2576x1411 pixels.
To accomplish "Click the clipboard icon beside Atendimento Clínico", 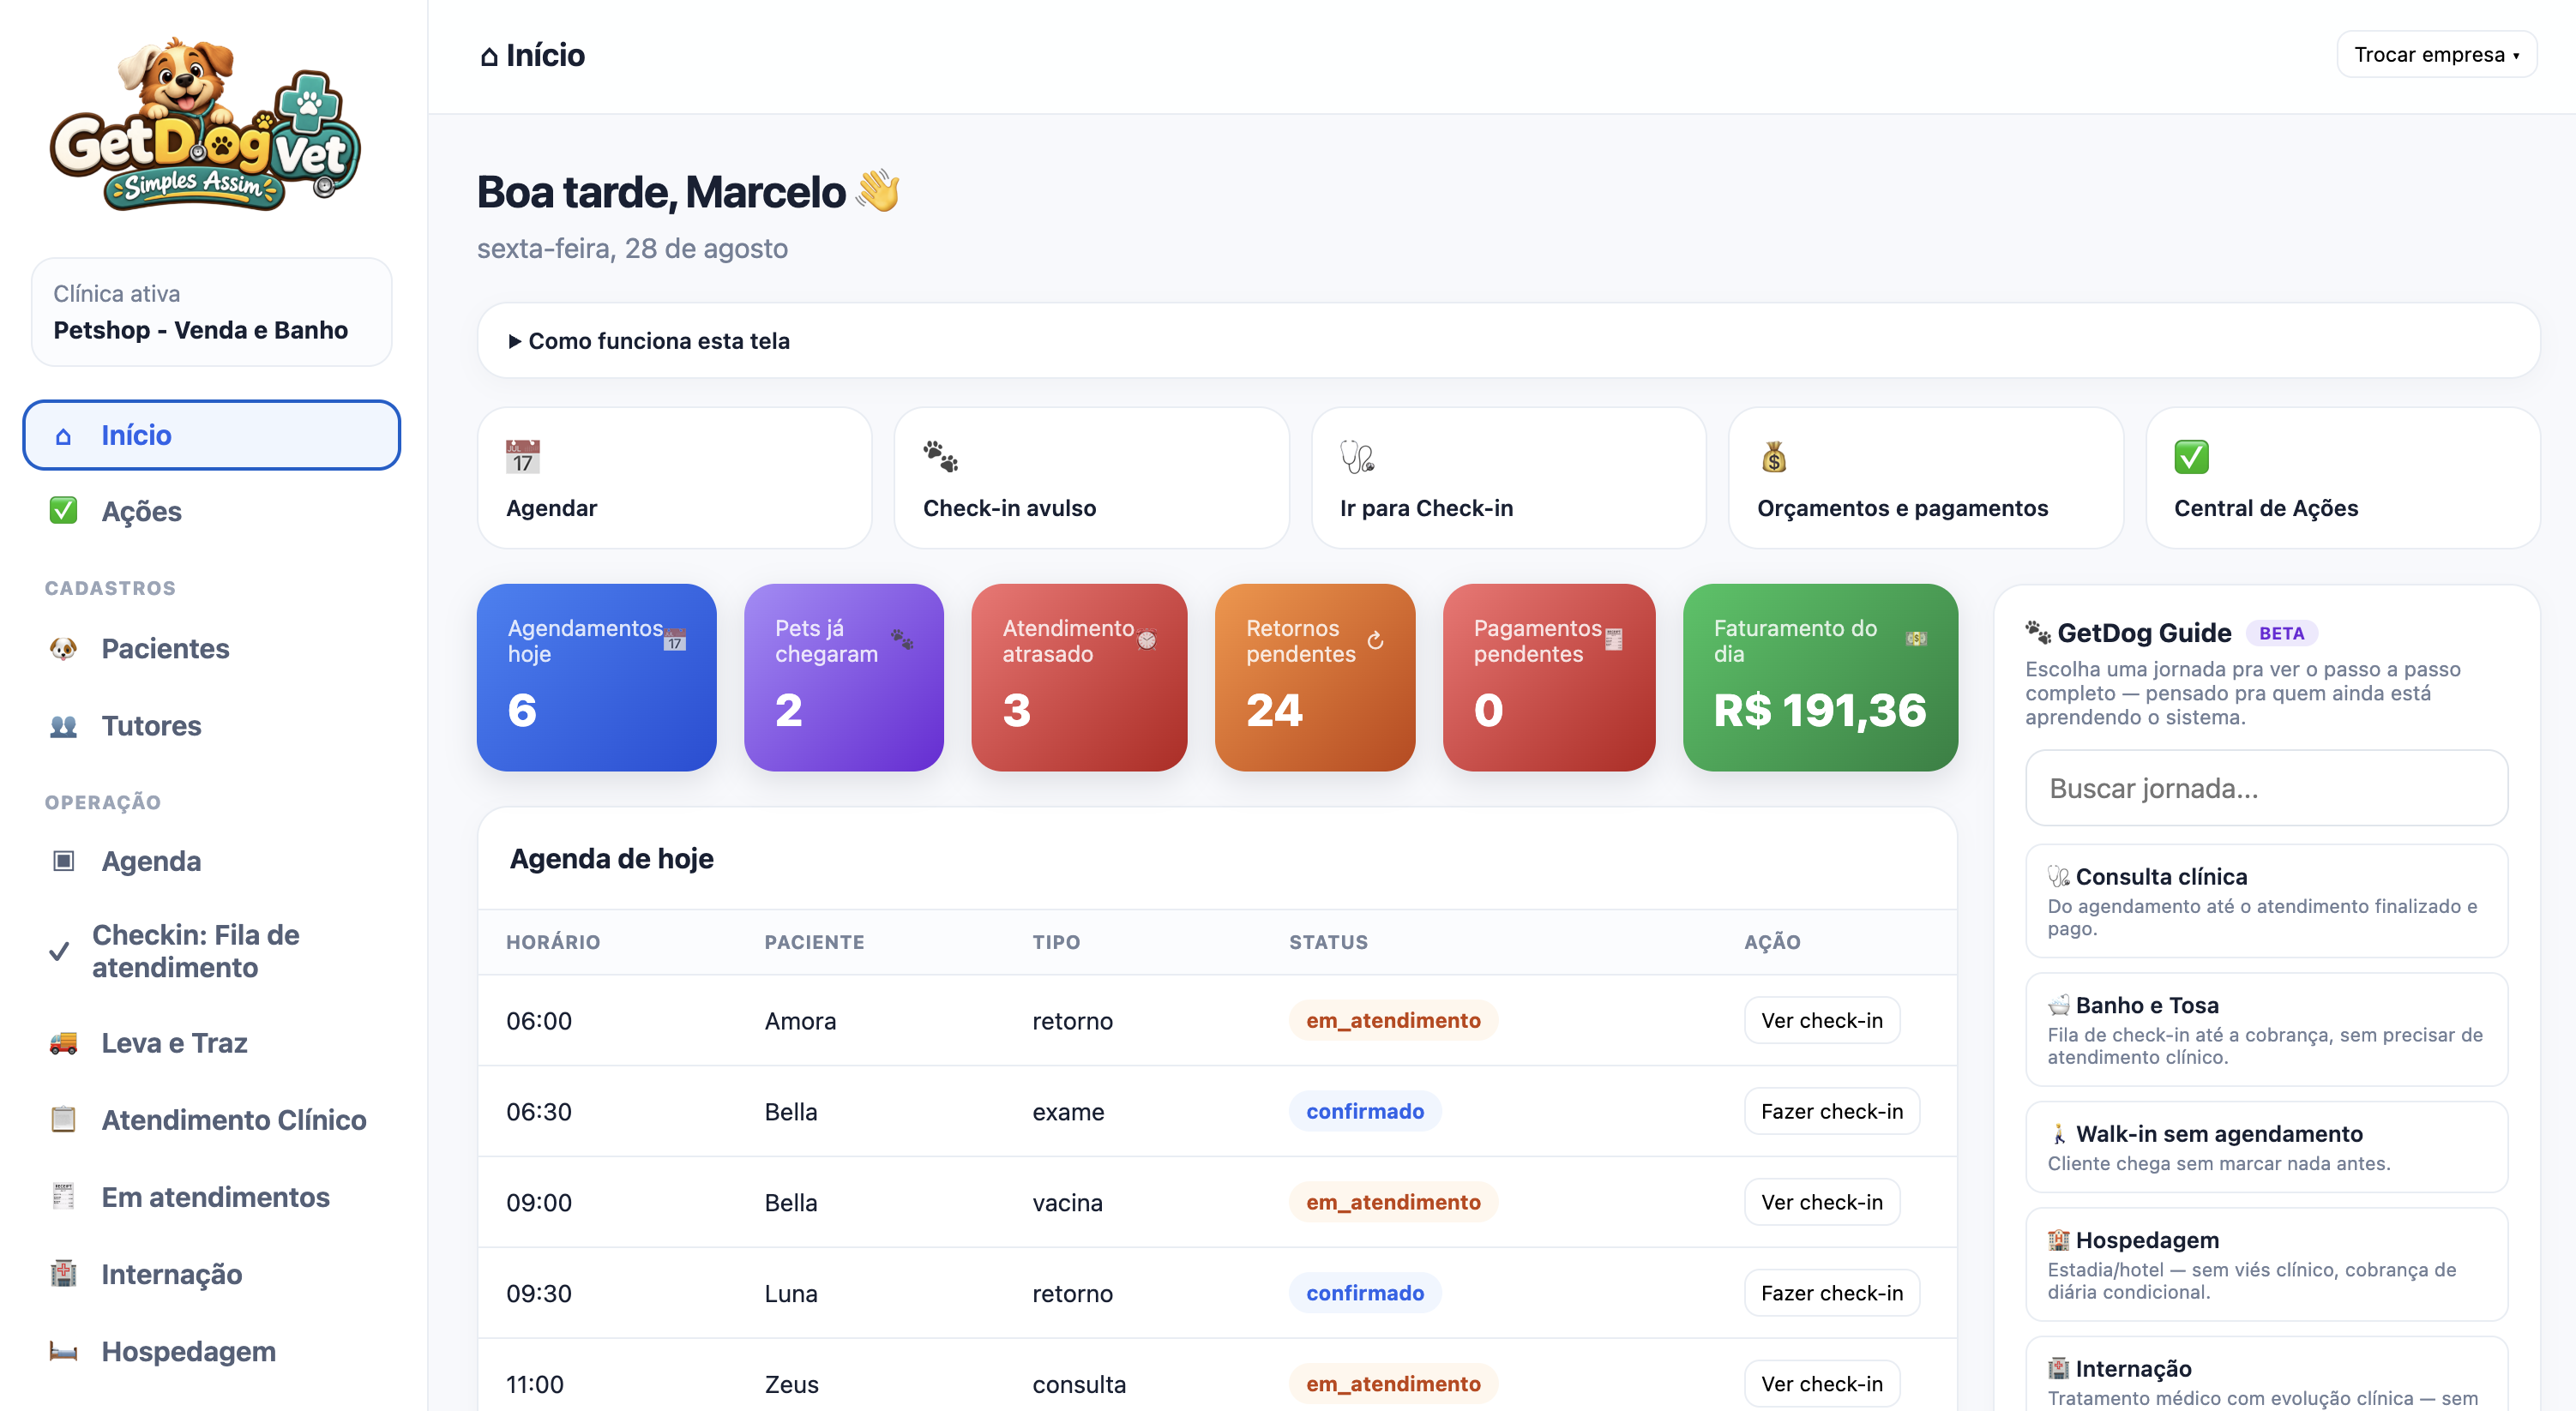I will tap(63, 1120).
